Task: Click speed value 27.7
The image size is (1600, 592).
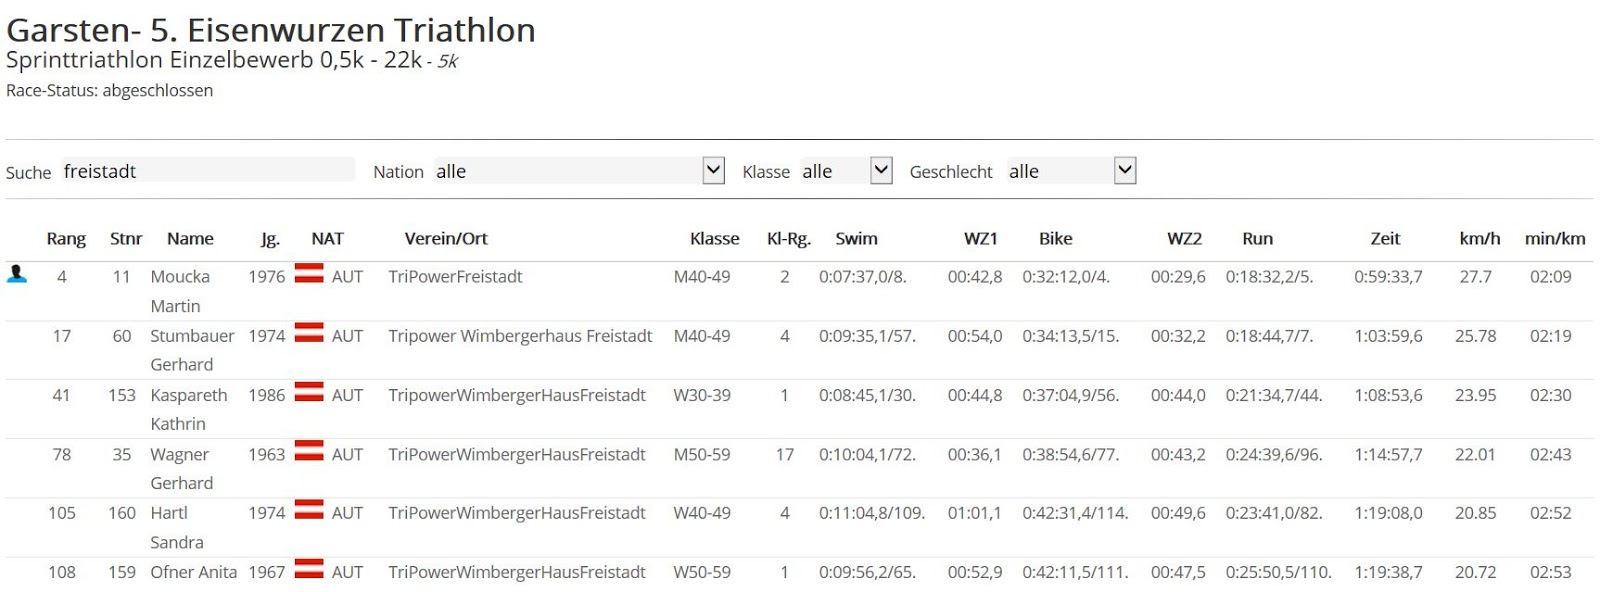Action: 1475,276
